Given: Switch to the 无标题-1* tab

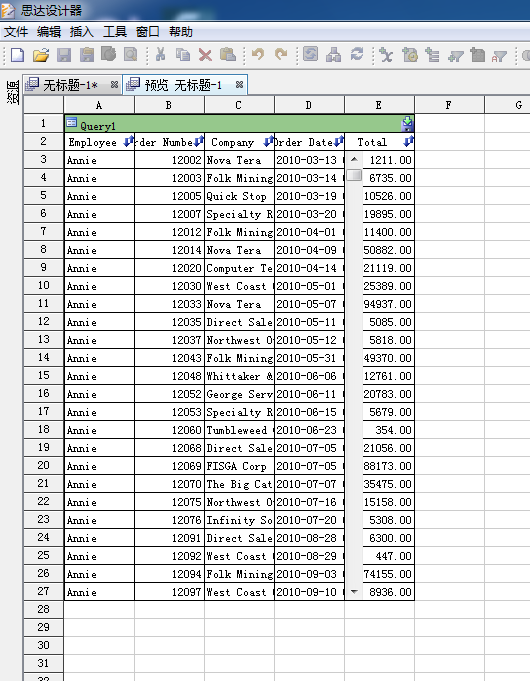Looking at the screenshot, I should tap(70, 85).
